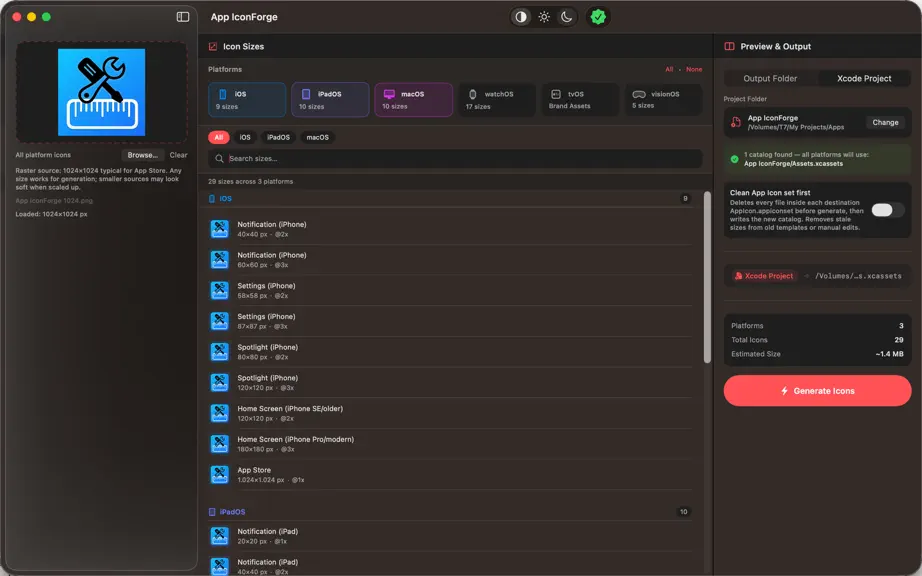This screenshot has height=576, width=922.
Task: Click the project folder icon beside App IconForge
Action: pyautogui.click(x=736, y=122)
